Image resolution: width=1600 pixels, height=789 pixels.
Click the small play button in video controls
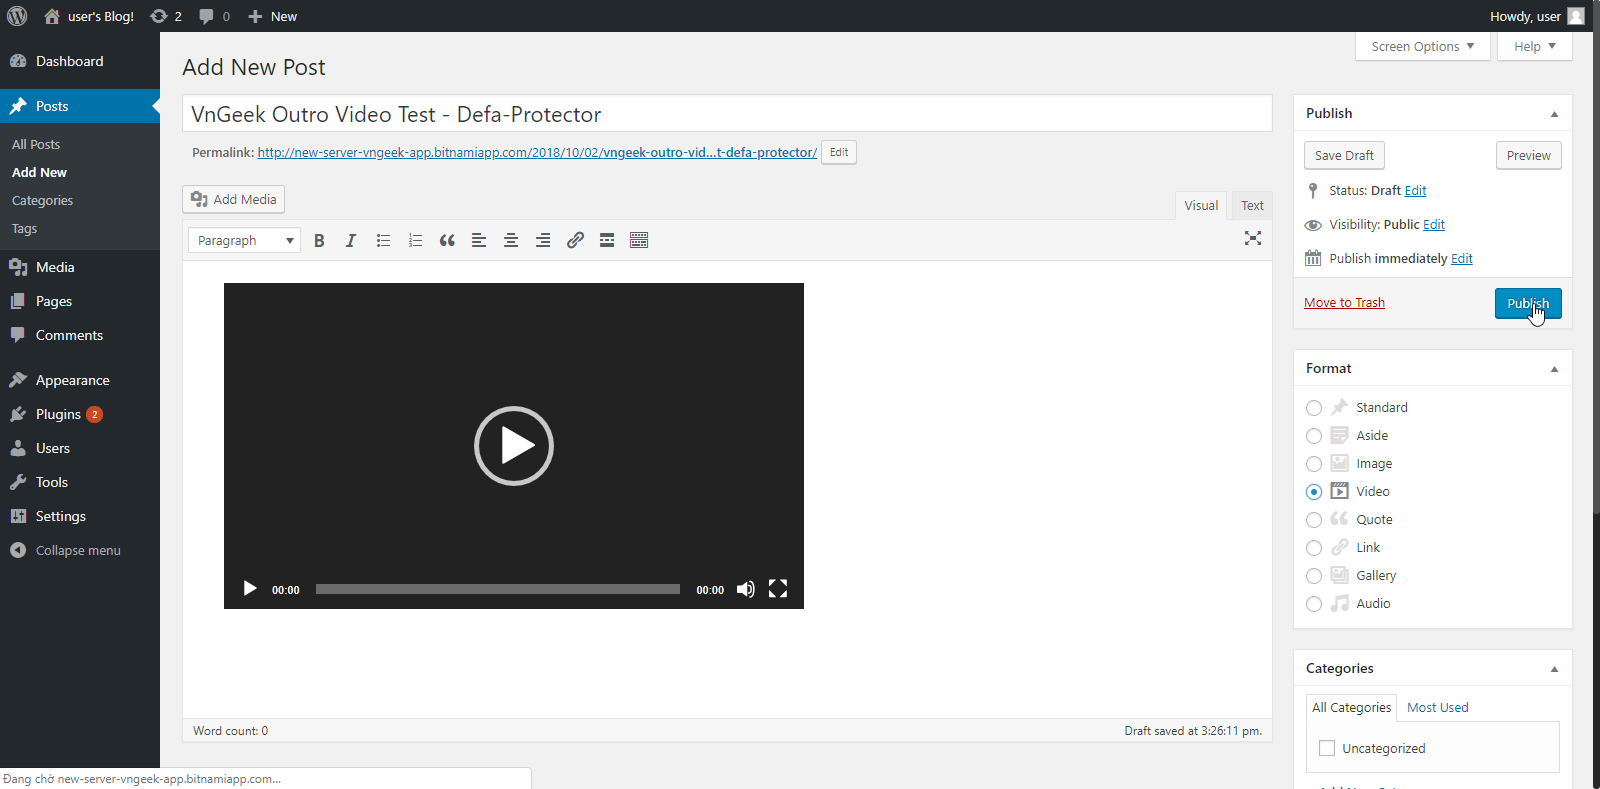tap(250, 589)
